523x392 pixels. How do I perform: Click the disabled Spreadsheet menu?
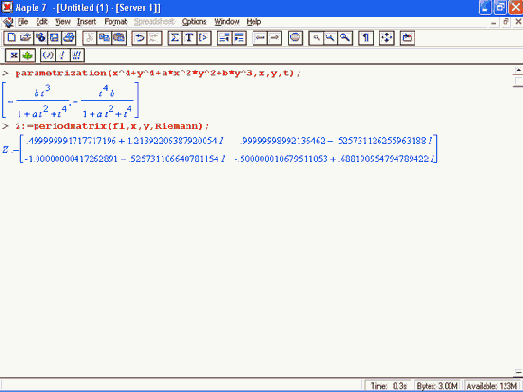pos(154,22)
